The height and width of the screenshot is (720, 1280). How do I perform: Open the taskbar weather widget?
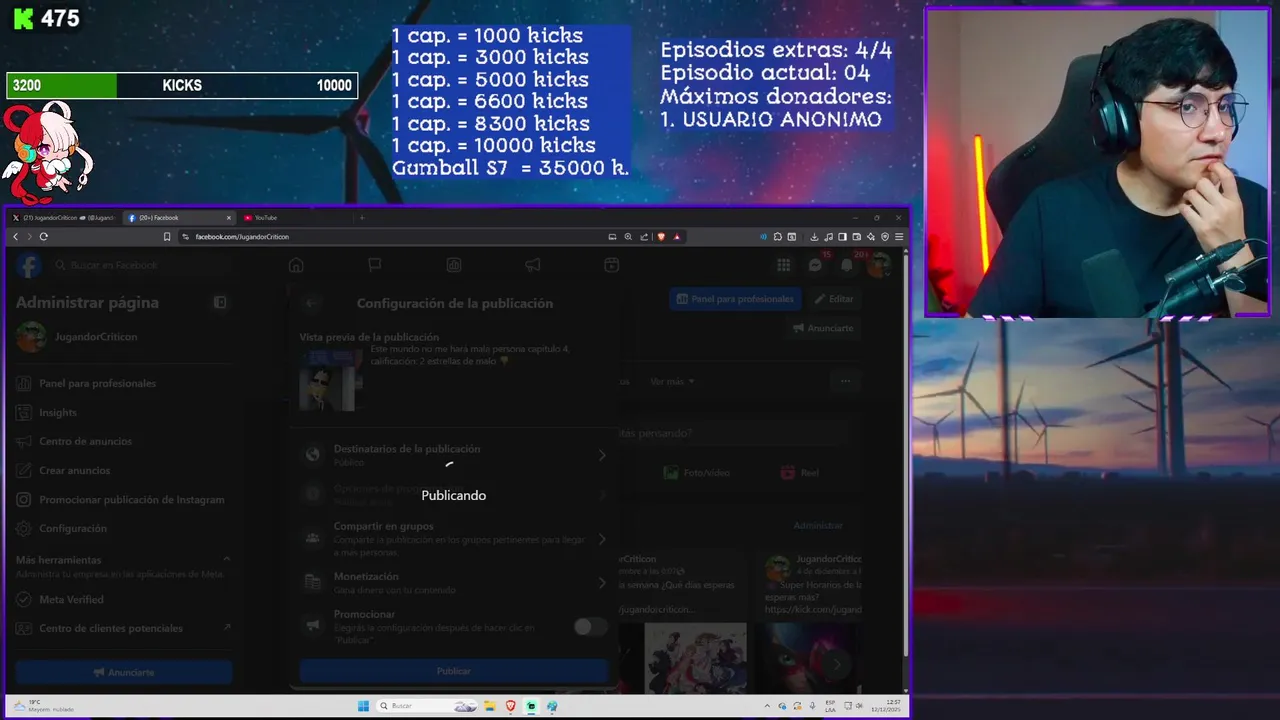coord(42,706)
